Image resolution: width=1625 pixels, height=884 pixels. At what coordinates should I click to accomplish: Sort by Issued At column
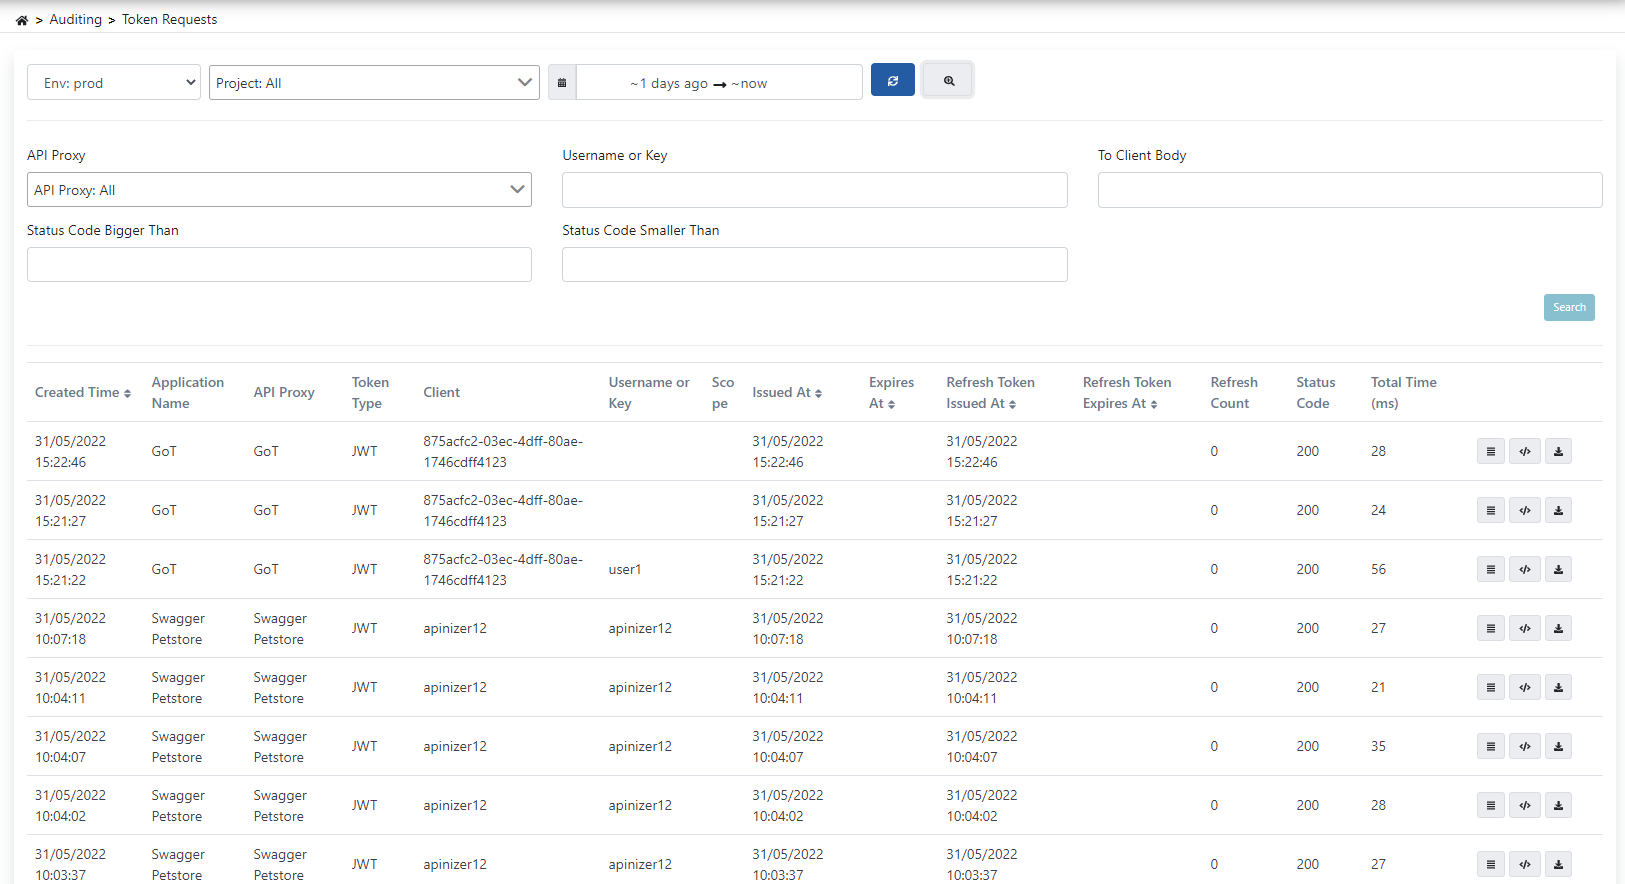point(787,393)
